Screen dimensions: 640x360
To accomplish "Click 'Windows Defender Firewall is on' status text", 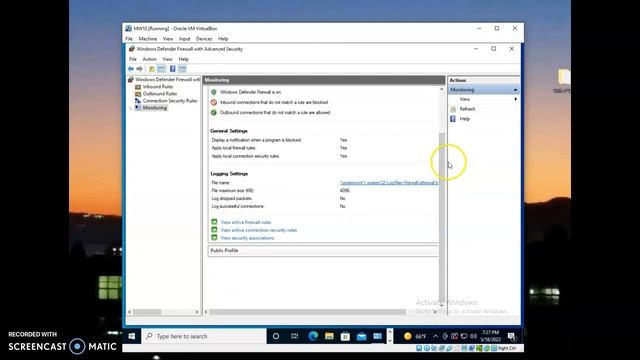I will [250, 92].
